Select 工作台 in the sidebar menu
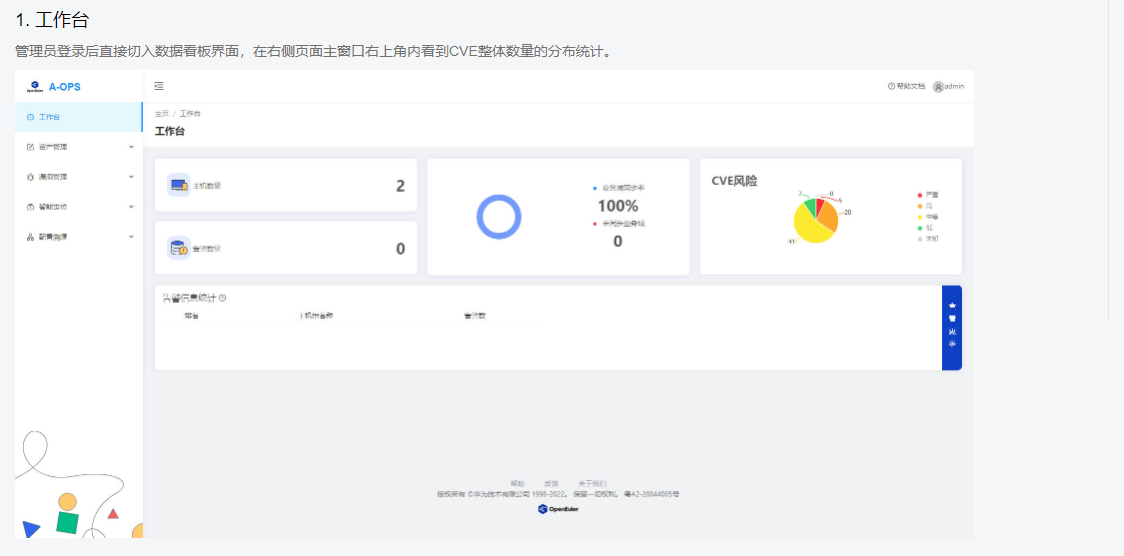Screen dimensions: 1124x556 (x=49, y=117)
